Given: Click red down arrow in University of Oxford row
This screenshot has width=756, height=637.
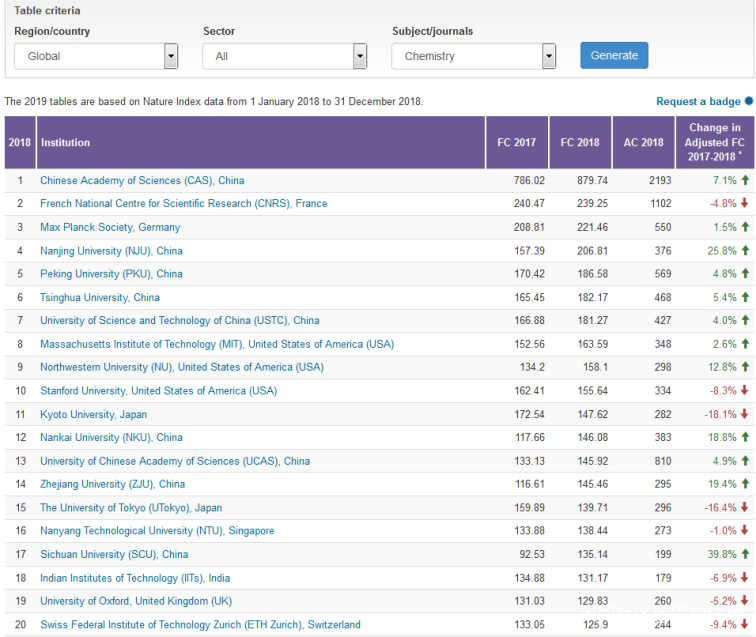Looking at the screenshot, I should pos(745,601).
